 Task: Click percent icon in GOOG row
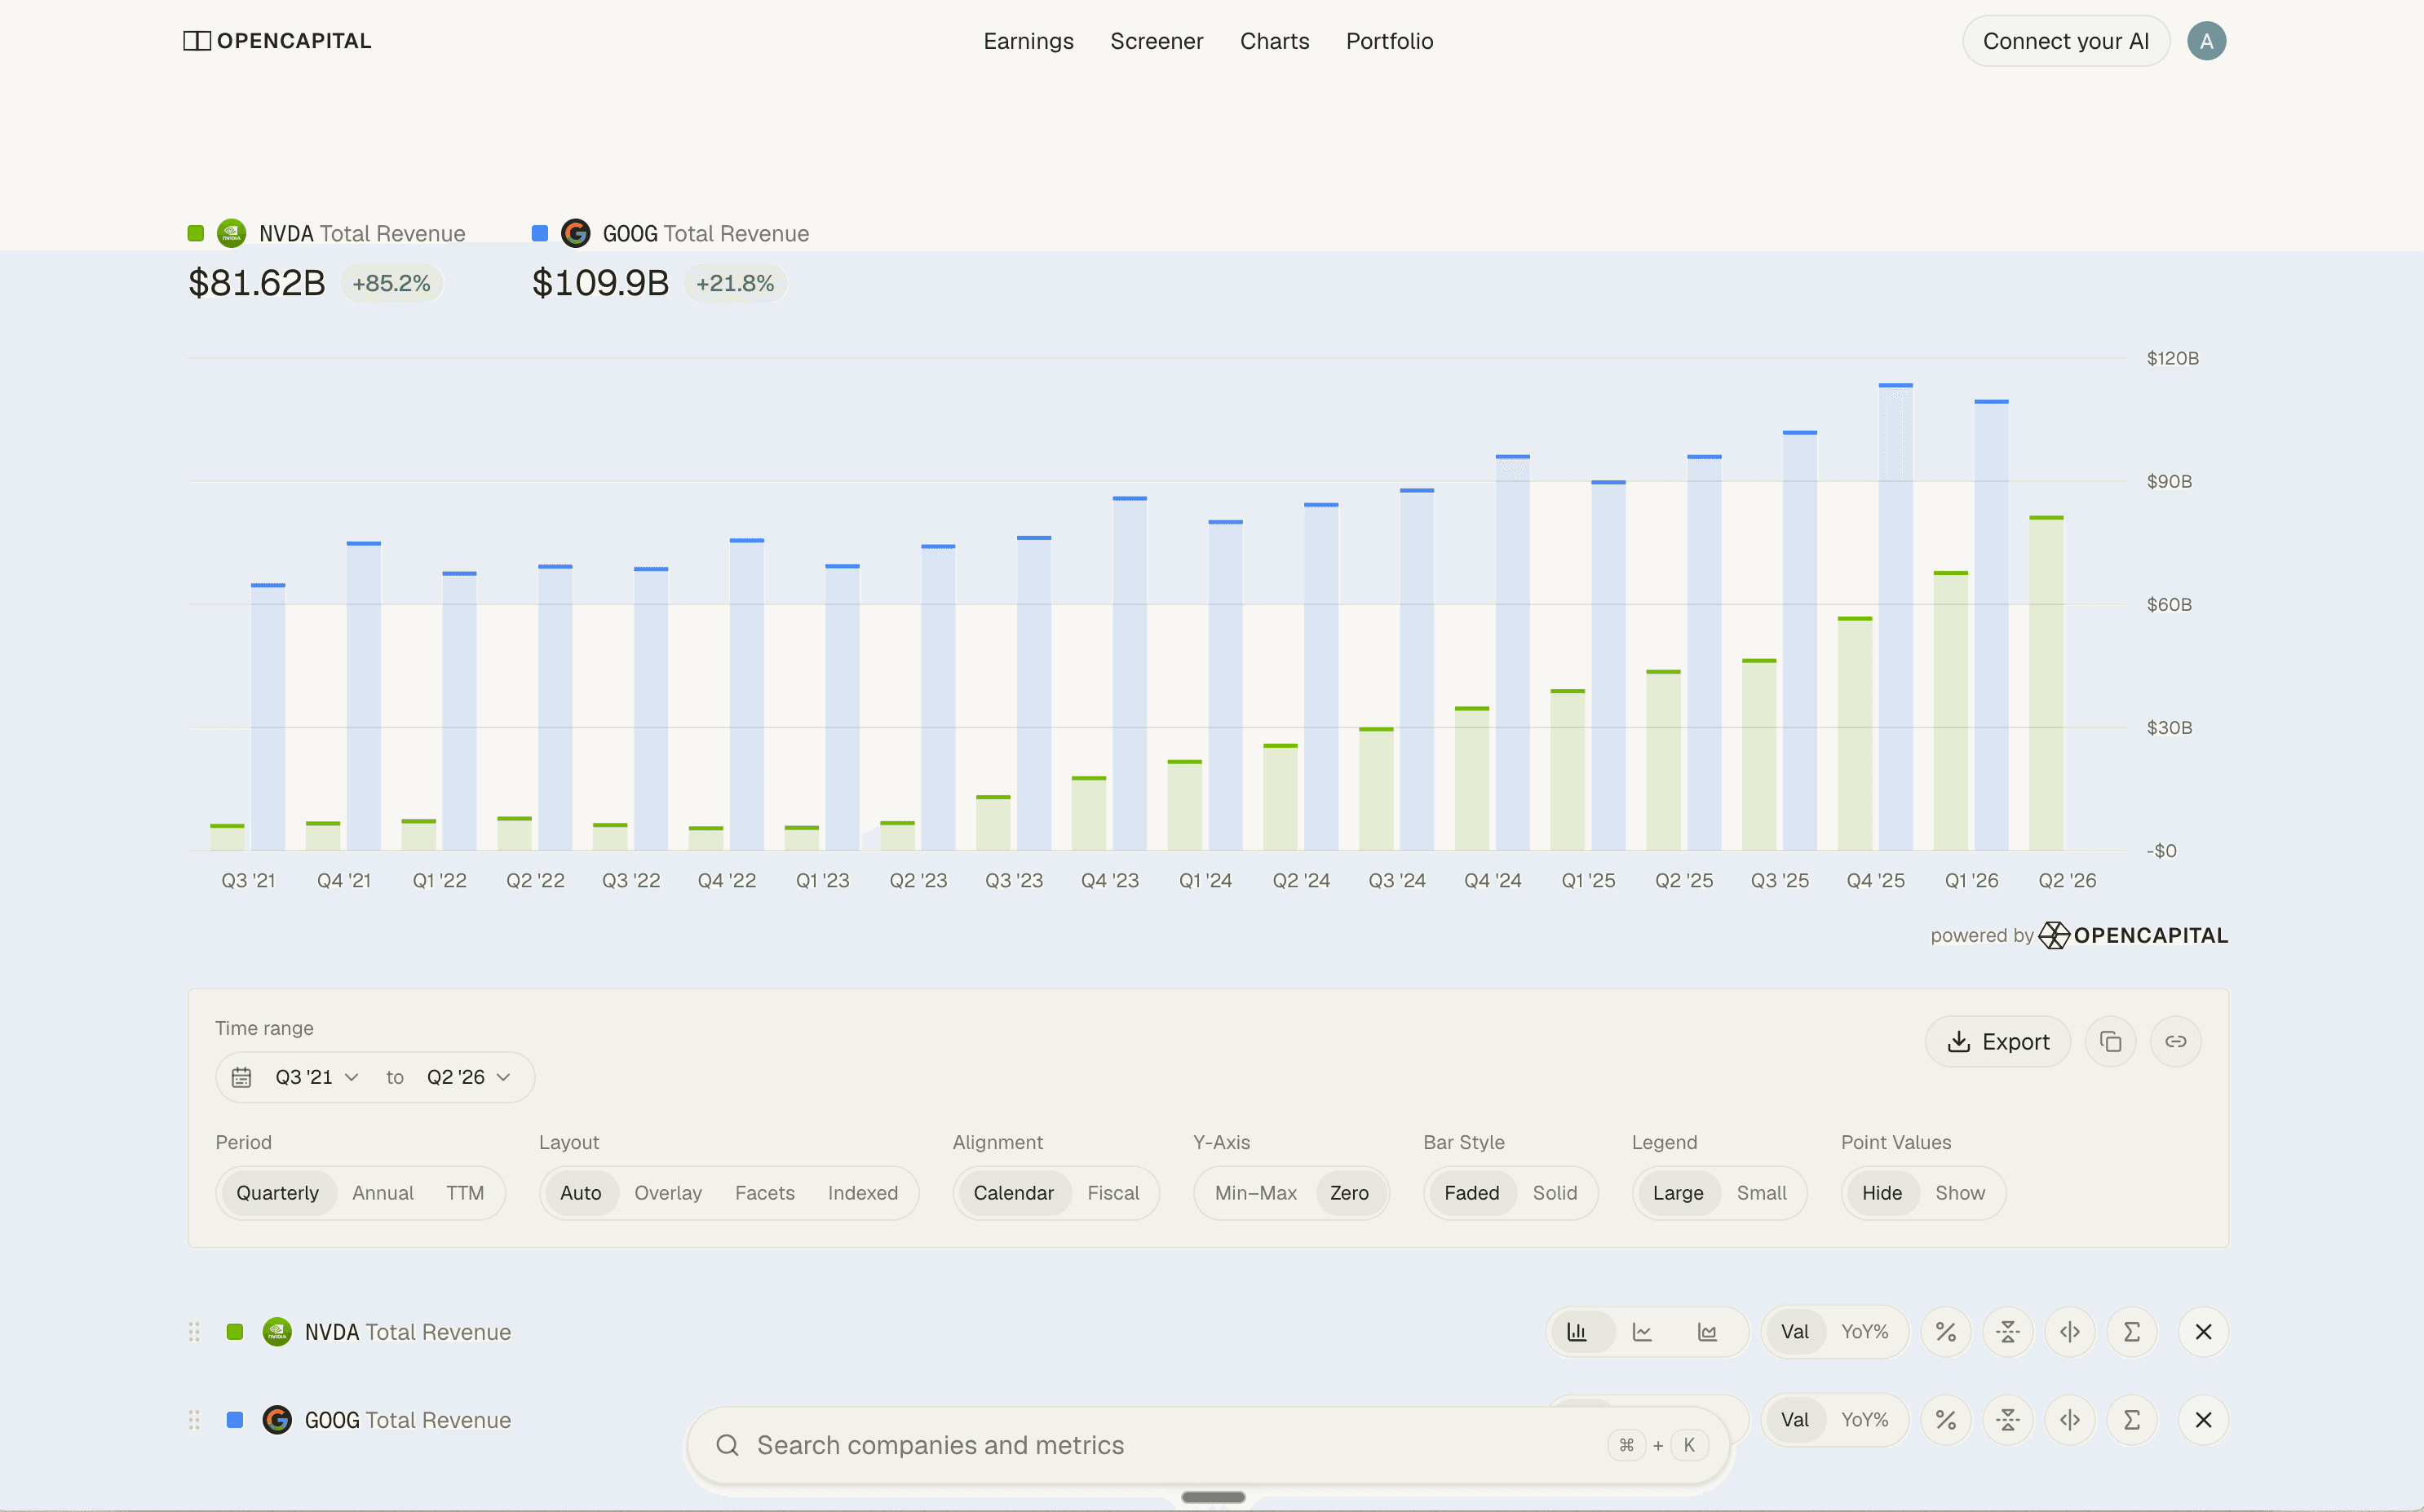1945,1420
